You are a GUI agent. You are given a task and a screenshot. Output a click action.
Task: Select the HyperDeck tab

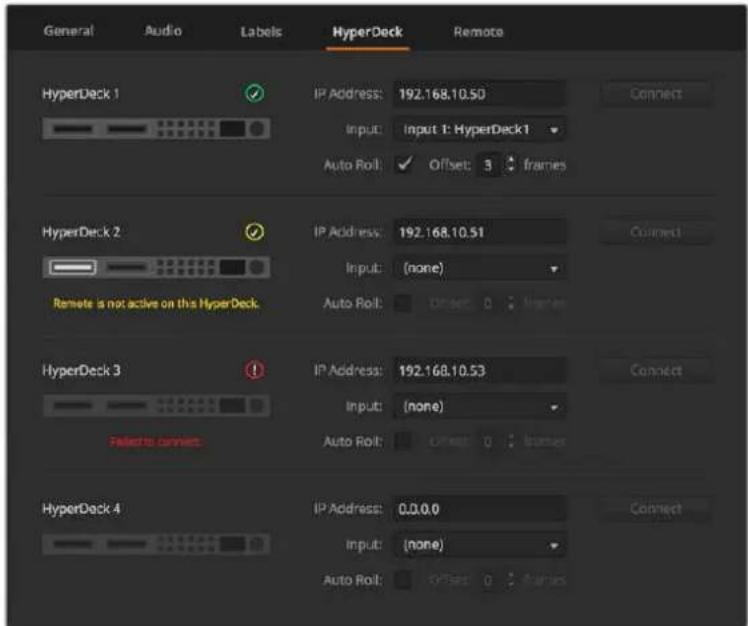pos(367,32)
